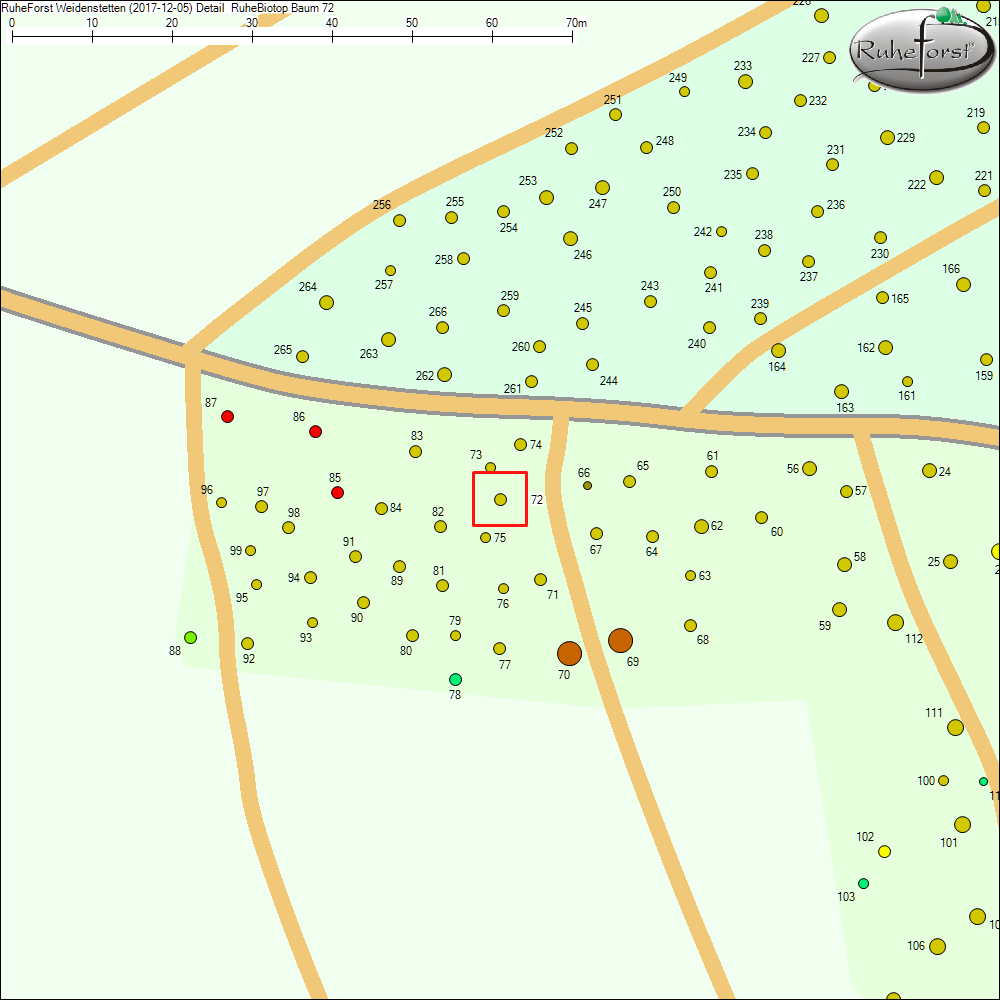Image resolution: width=1000 pixels, height=1000 pixels.
Task: Select the teal green tree marker 78
Action: tap(455, 679)
